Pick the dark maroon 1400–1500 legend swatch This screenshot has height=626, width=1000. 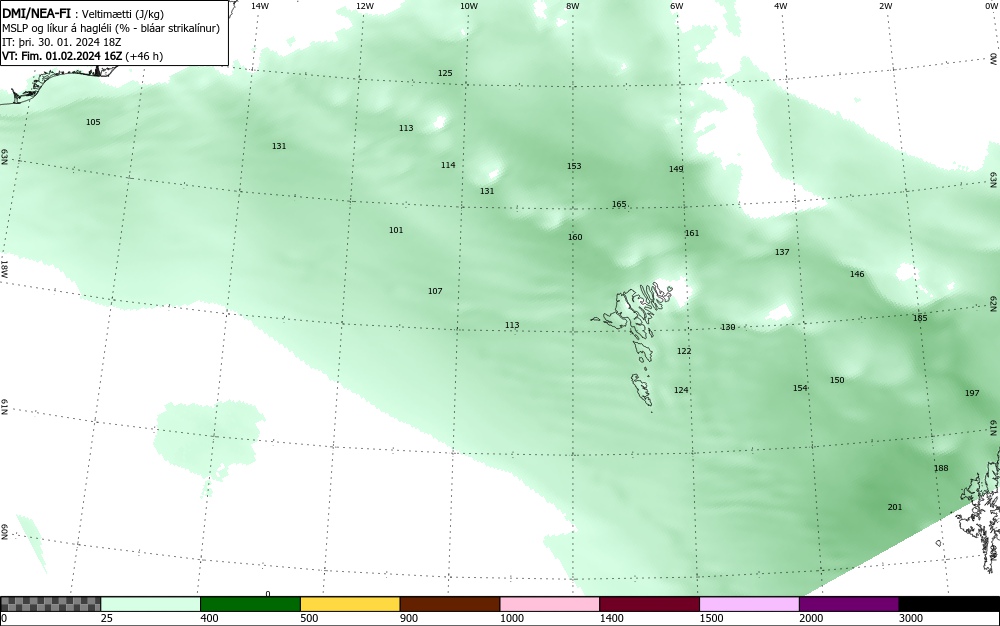tap(649, 604)
